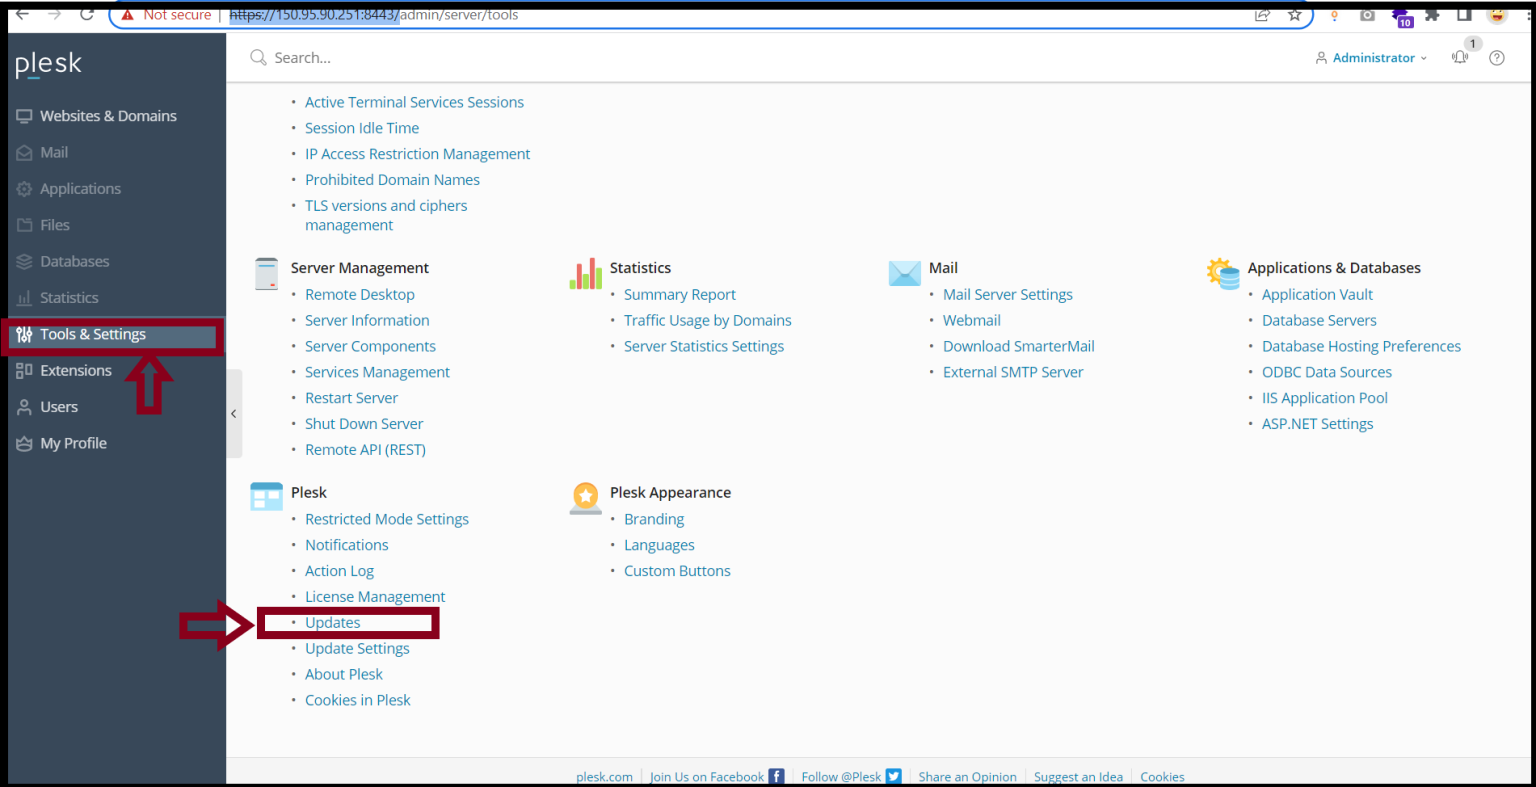Open License Management link
The height and width of the screenshot is (787, 1536).
375,597
